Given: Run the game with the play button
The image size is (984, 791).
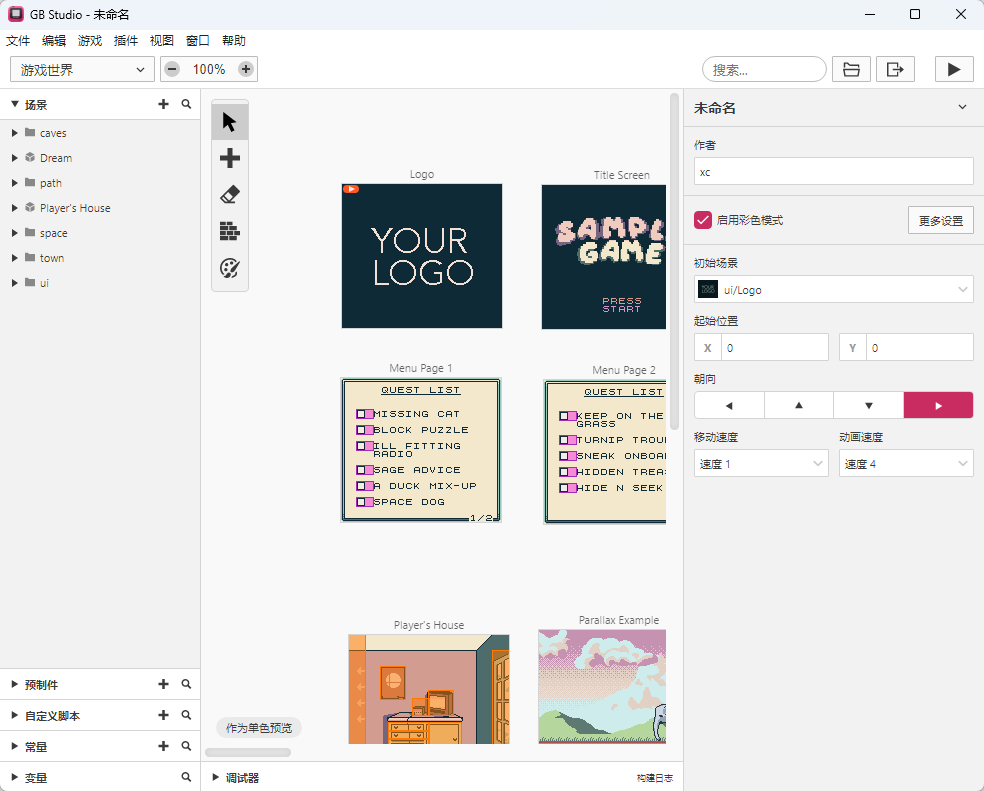Looking at the screenshot, I should tap(954, 69).
